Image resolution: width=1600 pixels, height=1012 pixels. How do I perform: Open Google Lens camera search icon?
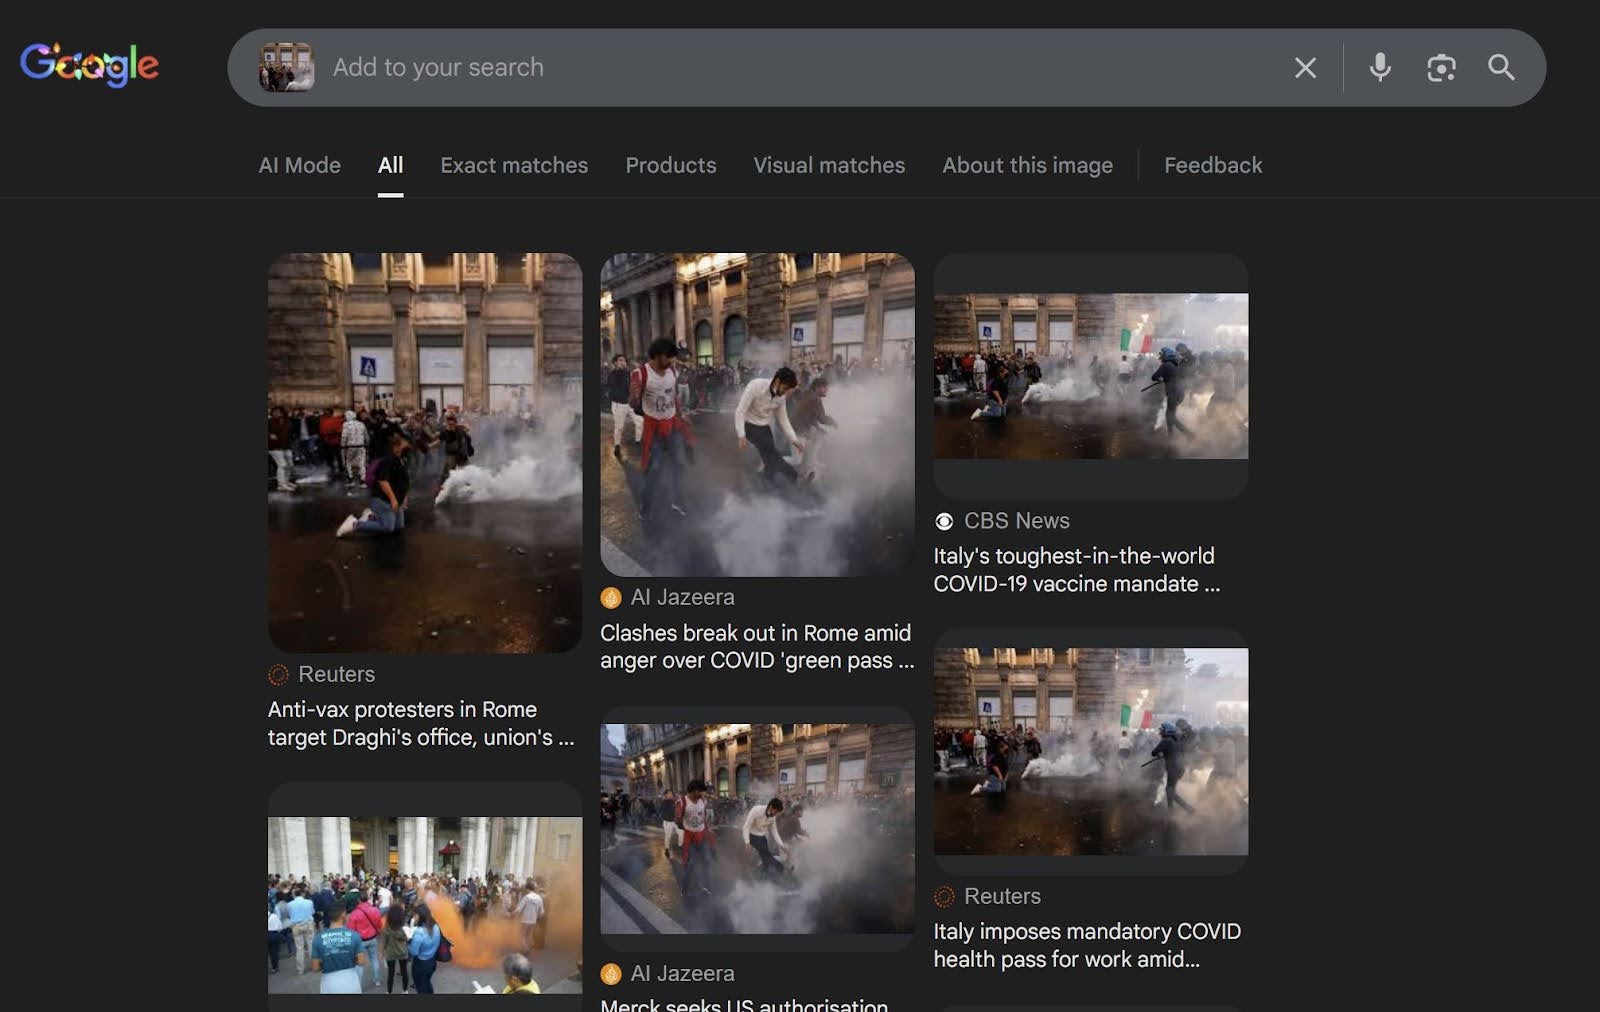1441,68
